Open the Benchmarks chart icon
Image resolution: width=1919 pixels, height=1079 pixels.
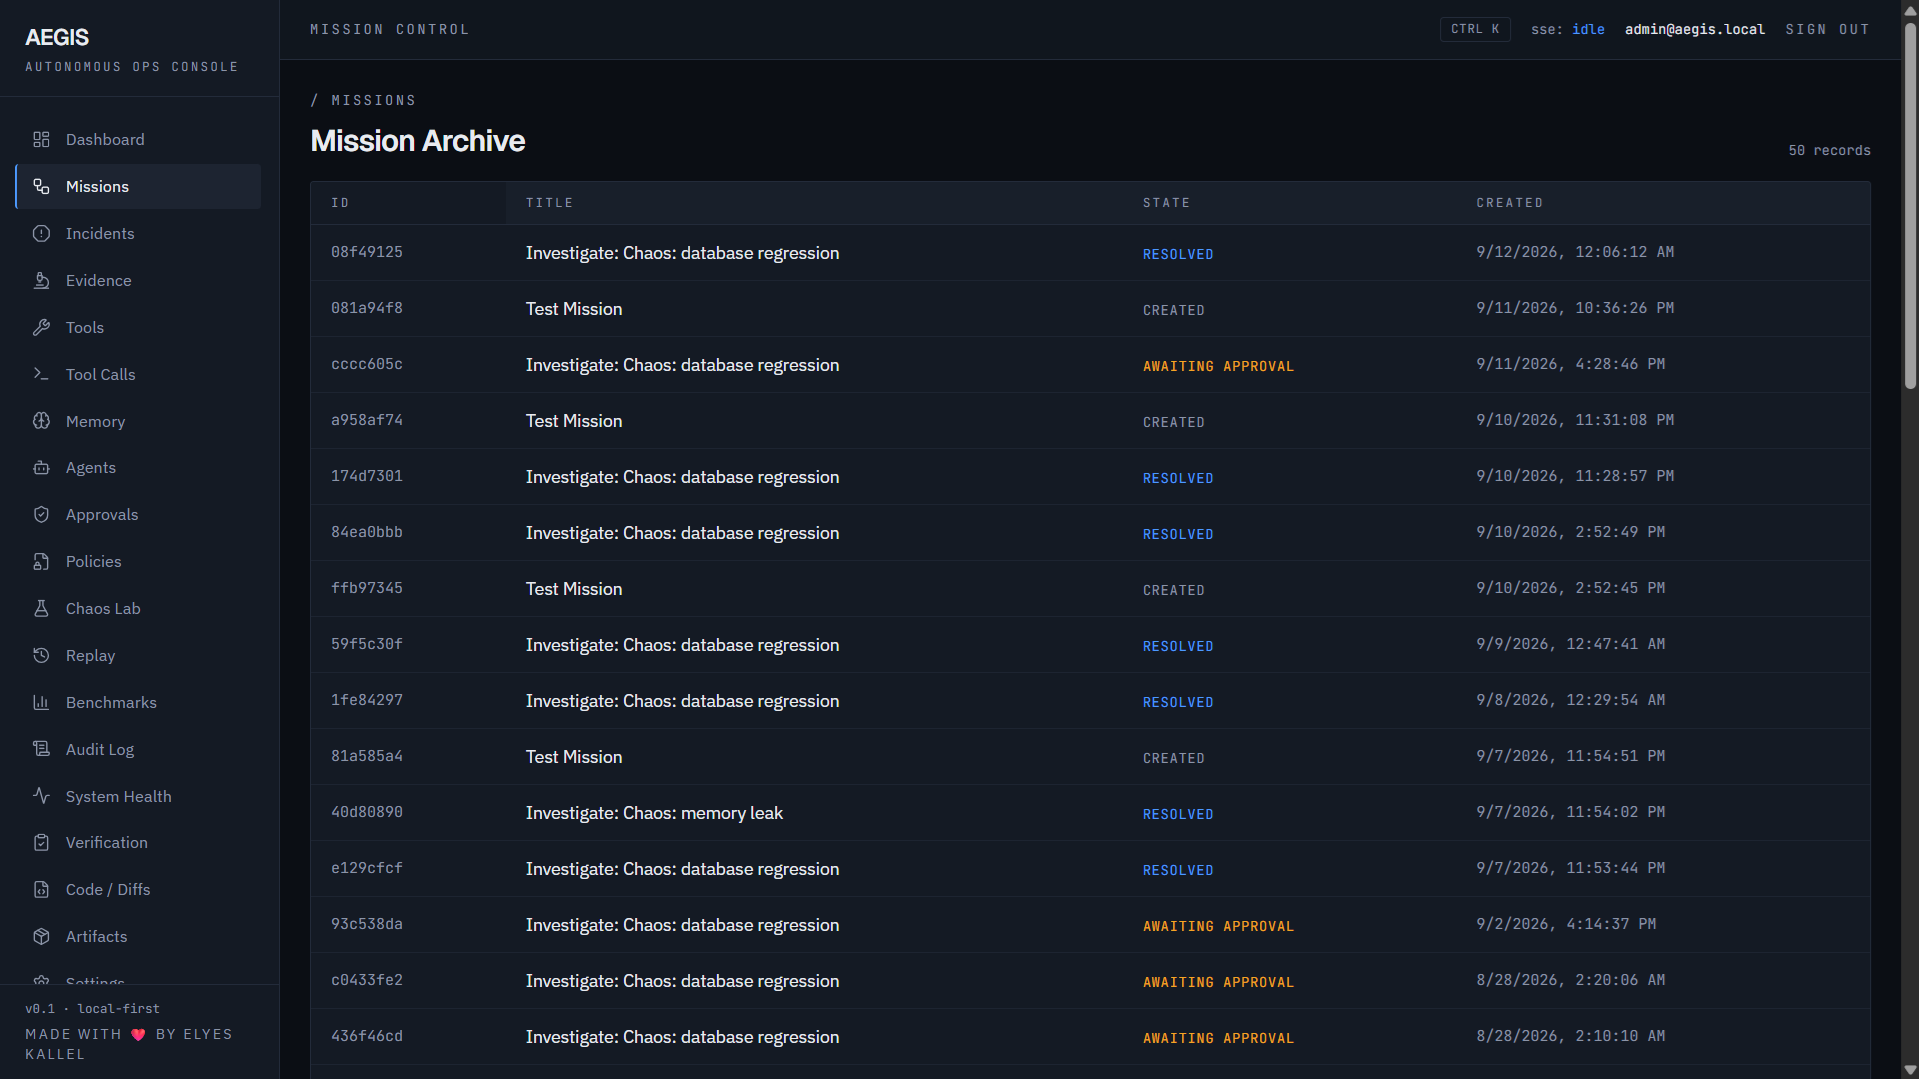point(41,703)
